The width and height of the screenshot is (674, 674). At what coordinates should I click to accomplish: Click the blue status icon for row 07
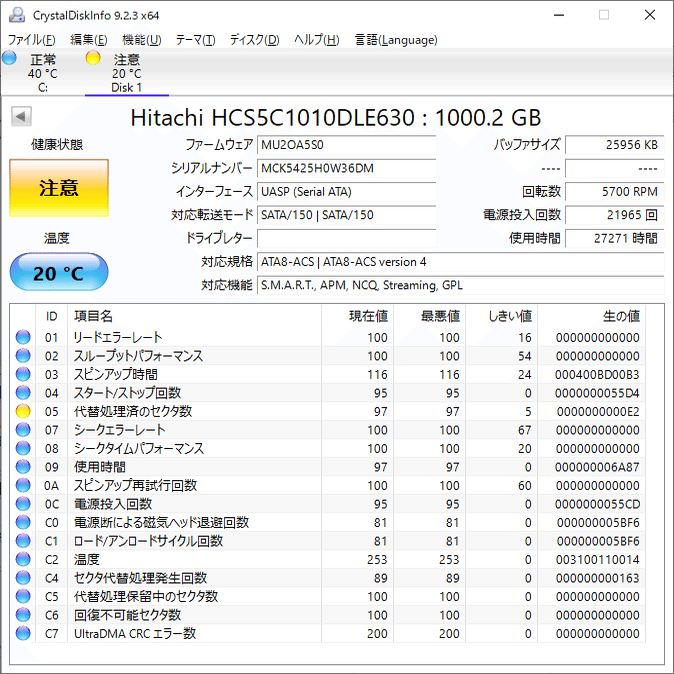coord(23,430)
